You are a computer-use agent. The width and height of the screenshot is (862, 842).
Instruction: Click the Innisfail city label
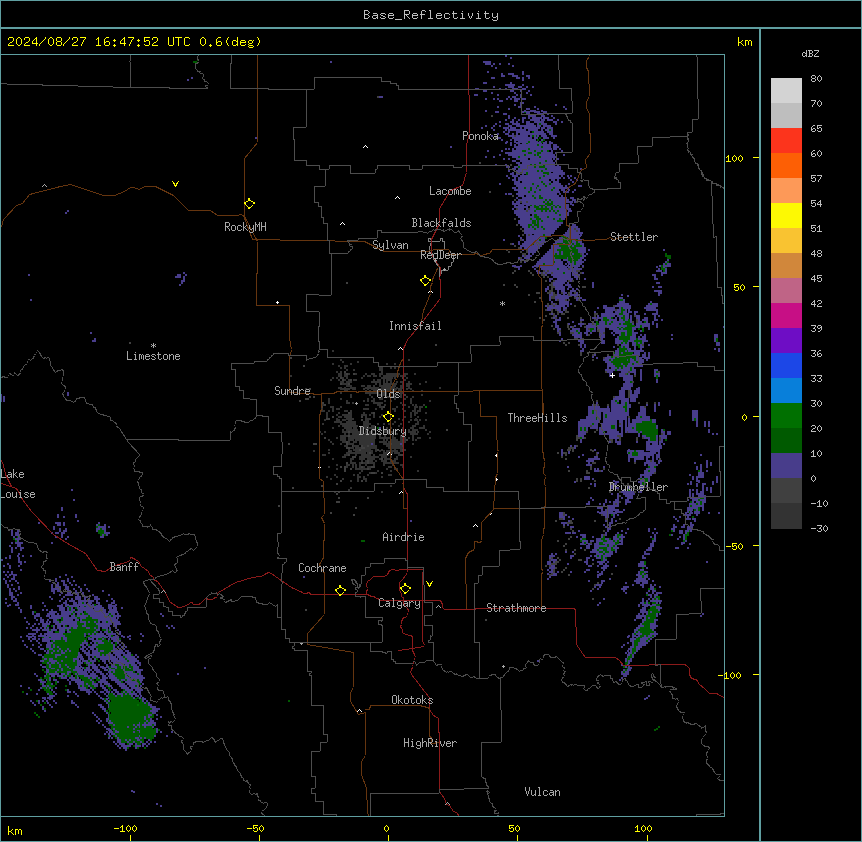point(415,326)
